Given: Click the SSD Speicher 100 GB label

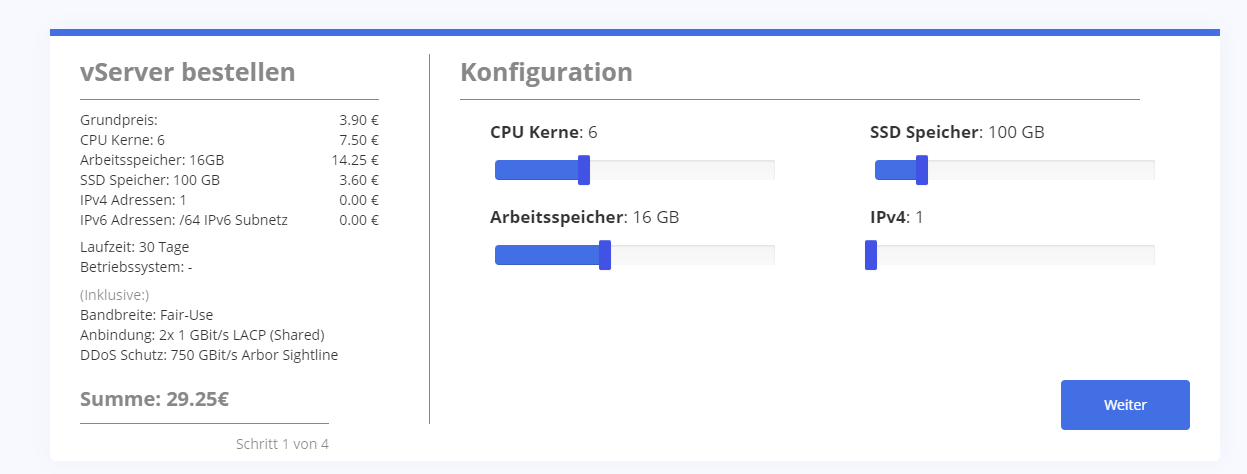Looking at the screenshot, I should (957, 132).
